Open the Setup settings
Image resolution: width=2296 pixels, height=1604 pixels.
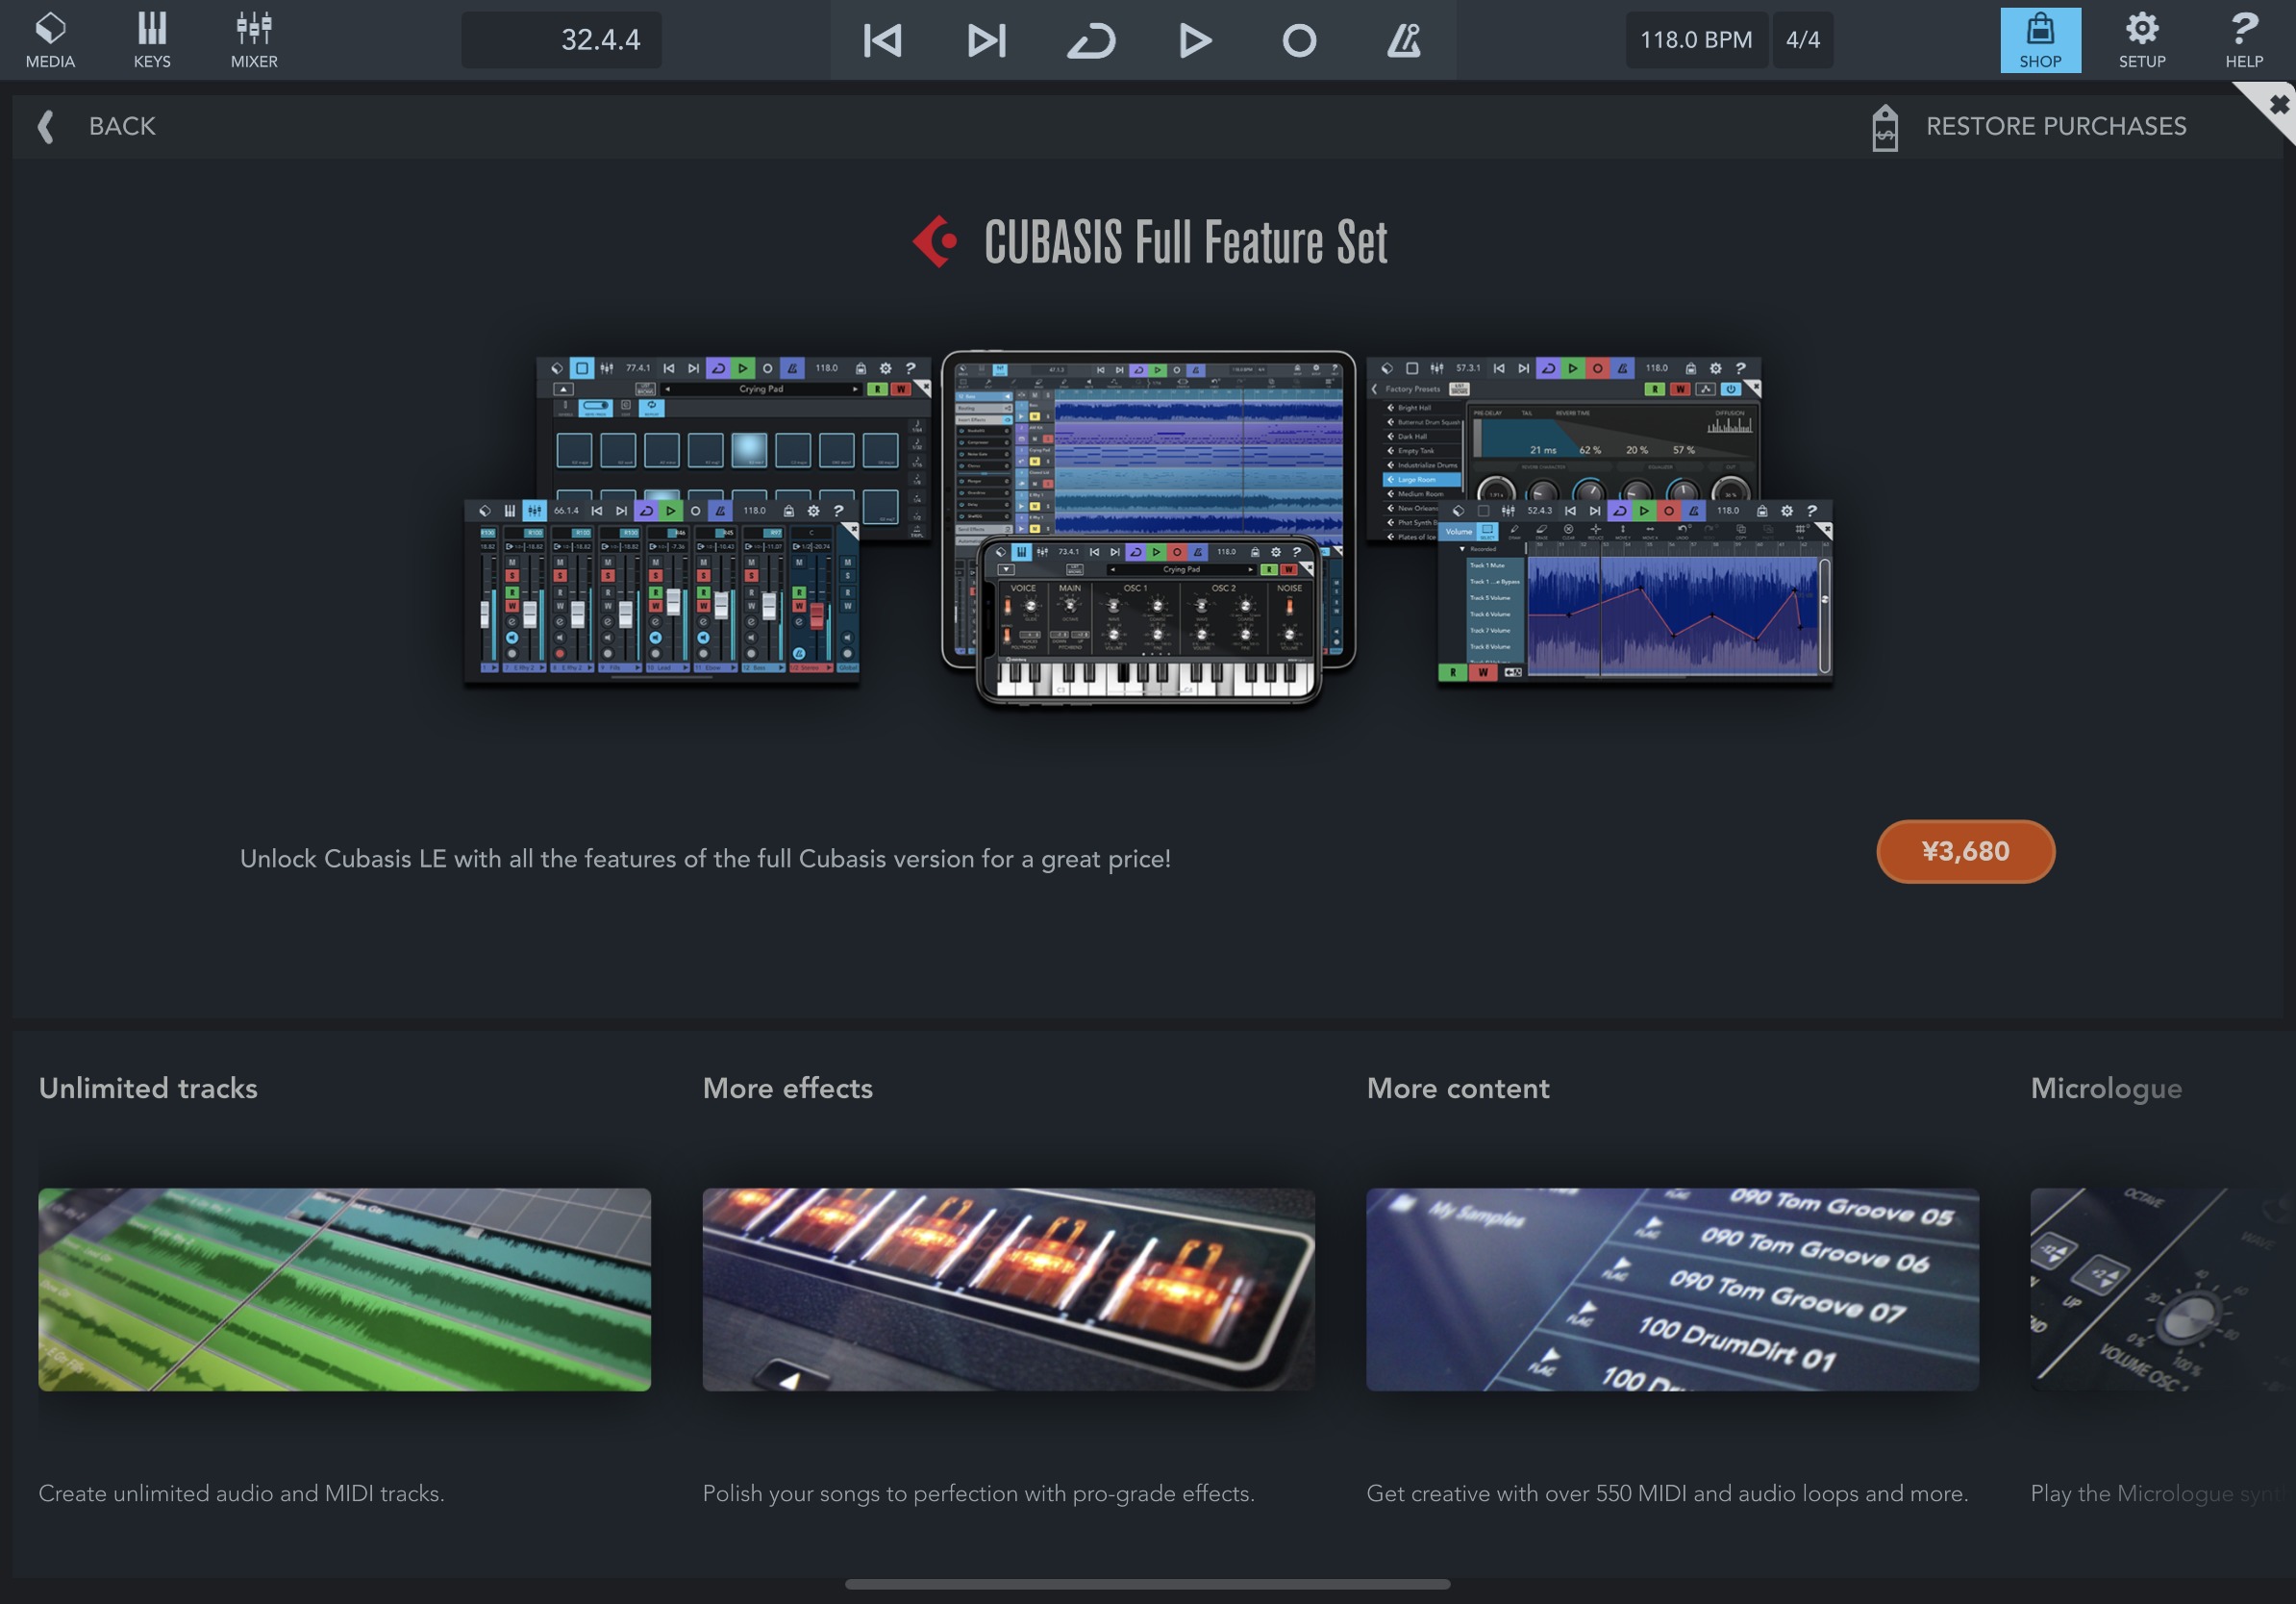2142,40
